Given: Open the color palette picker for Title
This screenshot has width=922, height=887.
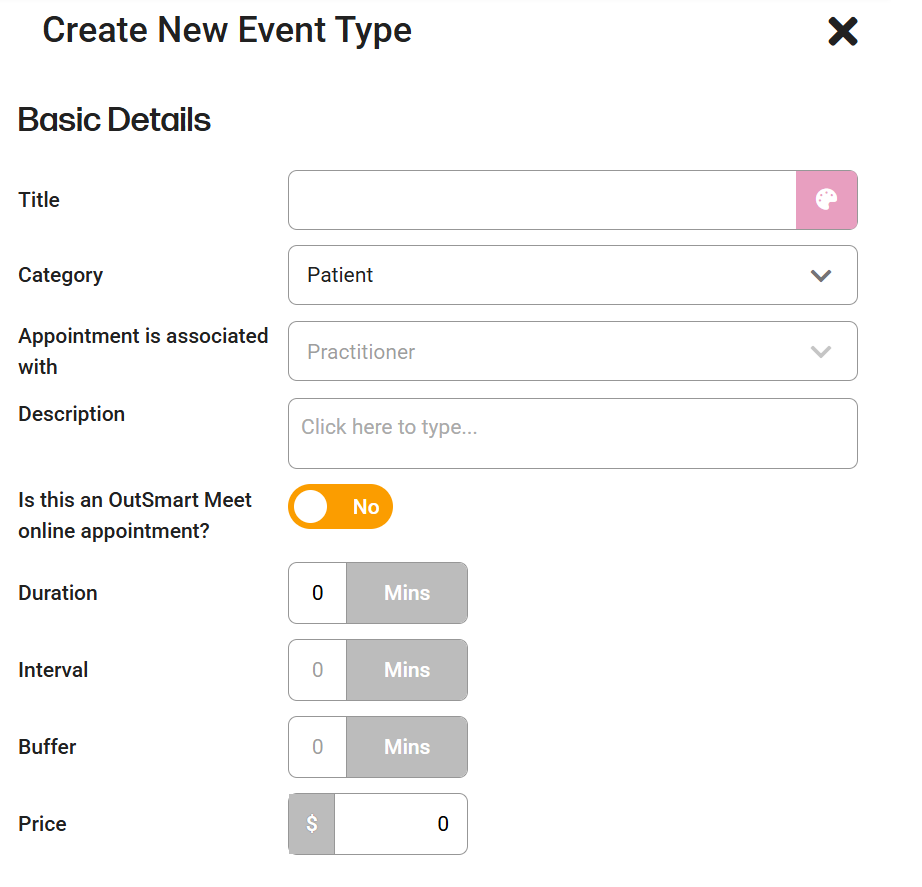Looking at the screenshot, I should 826,200.
